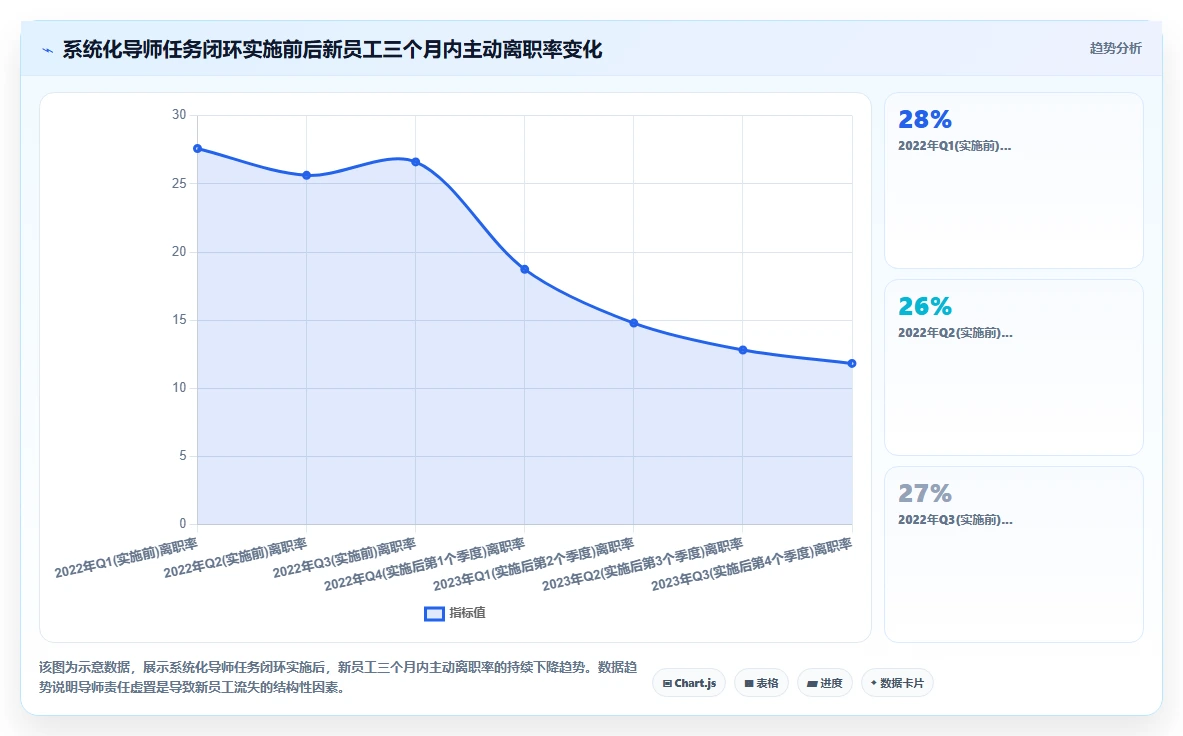Click the description paragraph starting 该图为示意数据
The height and width of the screenshot is (736, 1183).
click(338, 677)
